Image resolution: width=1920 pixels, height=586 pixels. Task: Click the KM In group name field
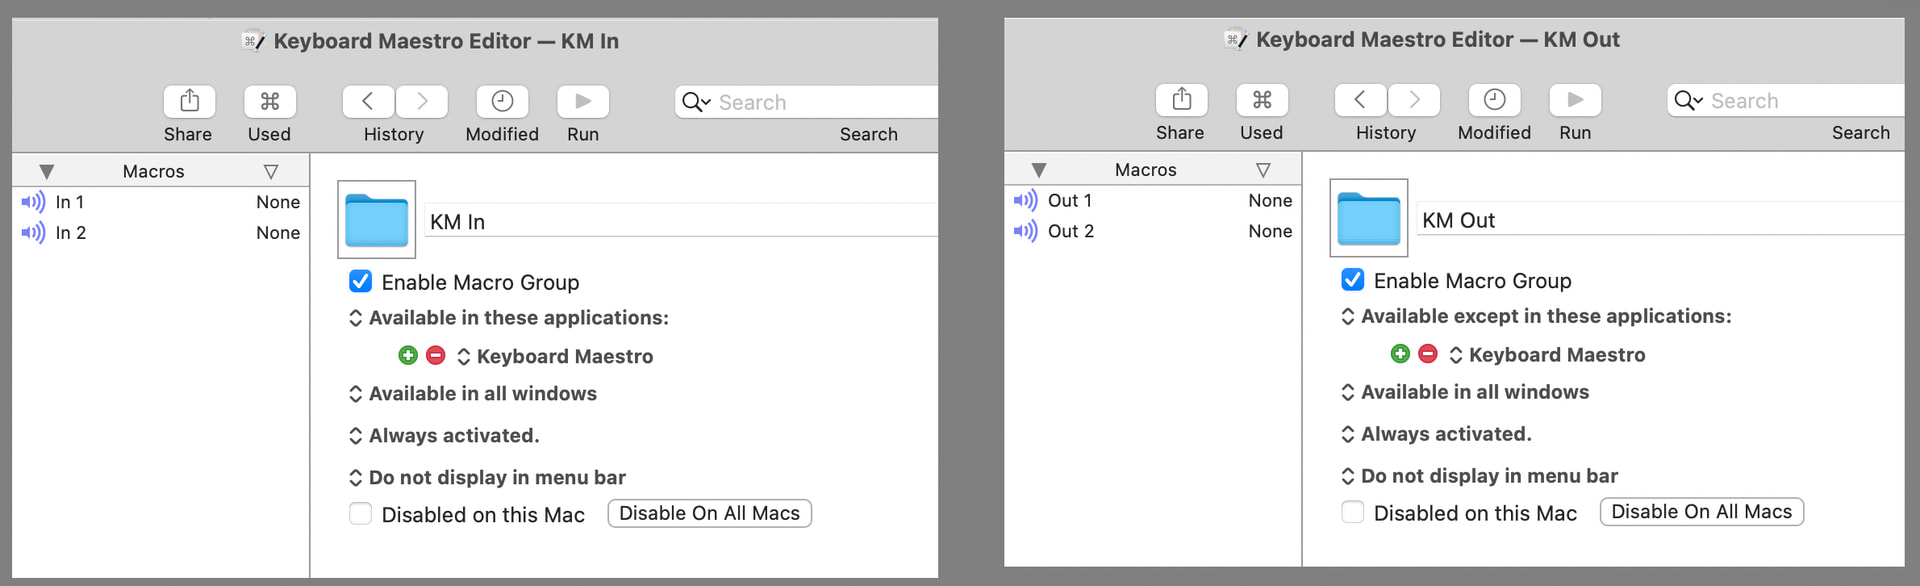coord(681,221)
